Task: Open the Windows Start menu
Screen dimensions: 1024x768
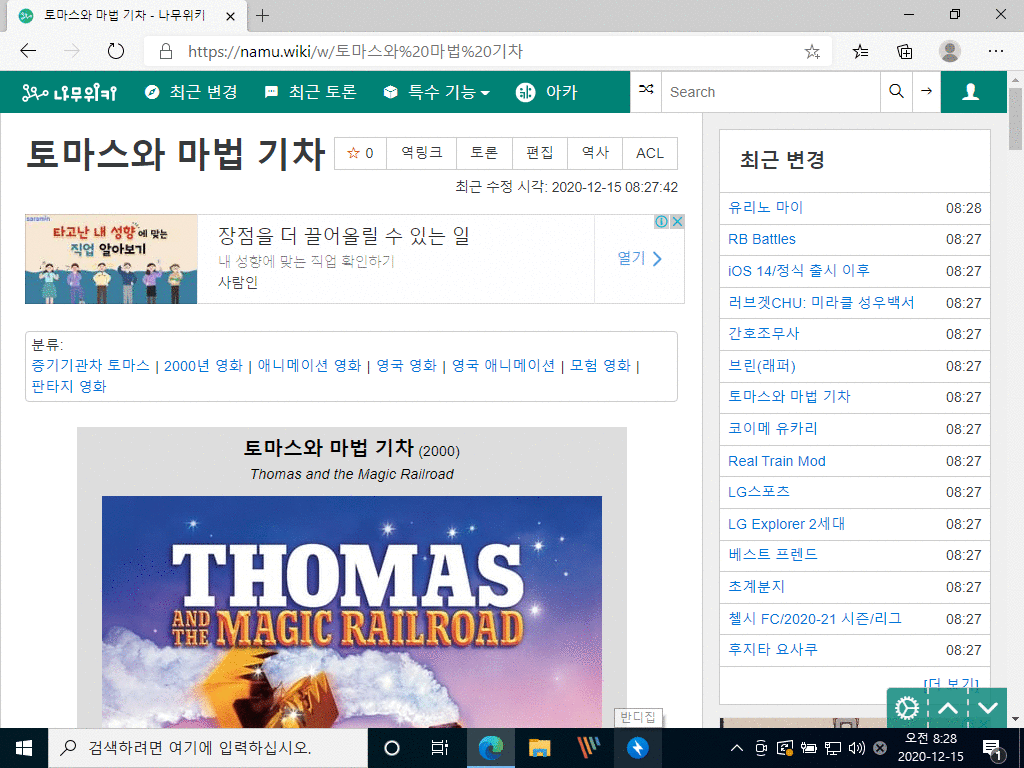Action: 24,748
